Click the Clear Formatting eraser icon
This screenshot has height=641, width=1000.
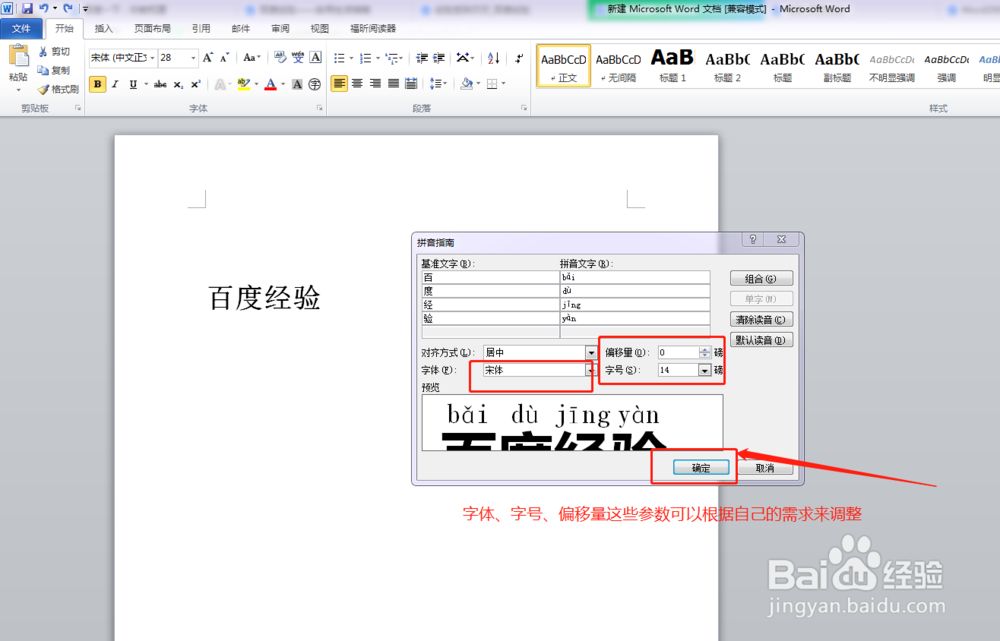280,57
